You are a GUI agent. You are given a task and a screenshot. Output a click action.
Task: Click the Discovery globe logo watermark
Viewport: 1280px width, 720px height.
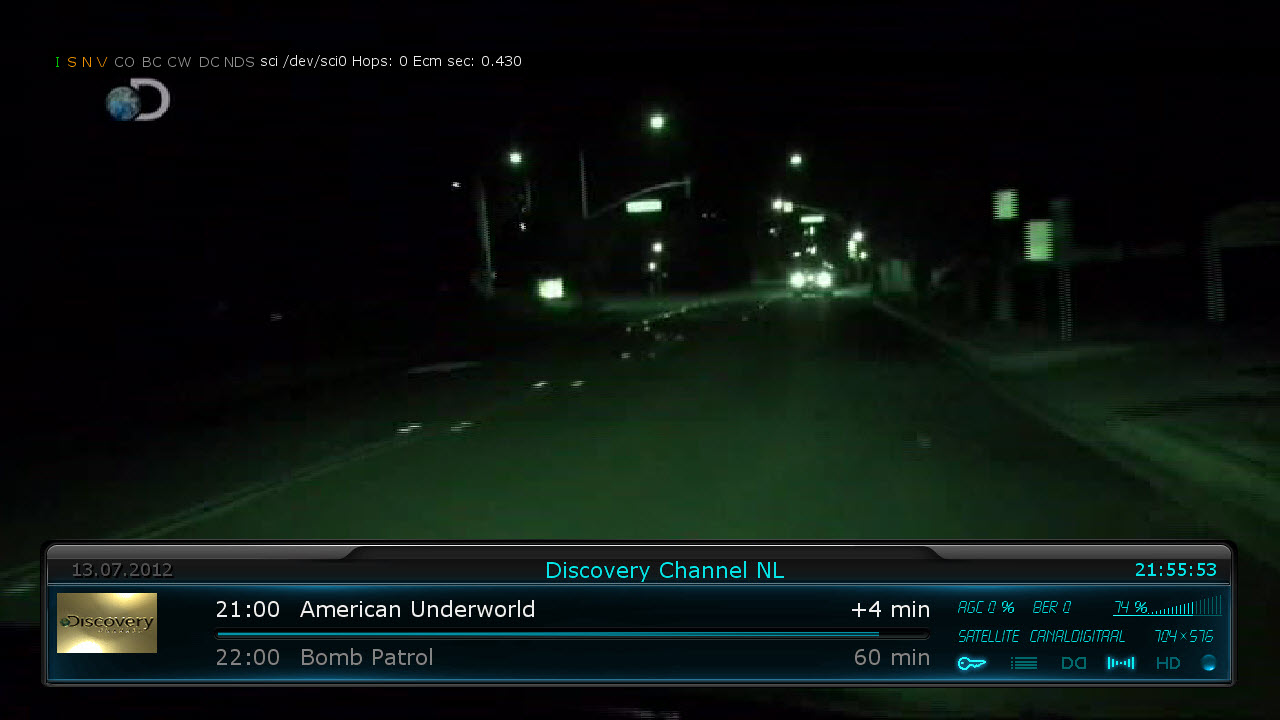click(x=138, y=101)
